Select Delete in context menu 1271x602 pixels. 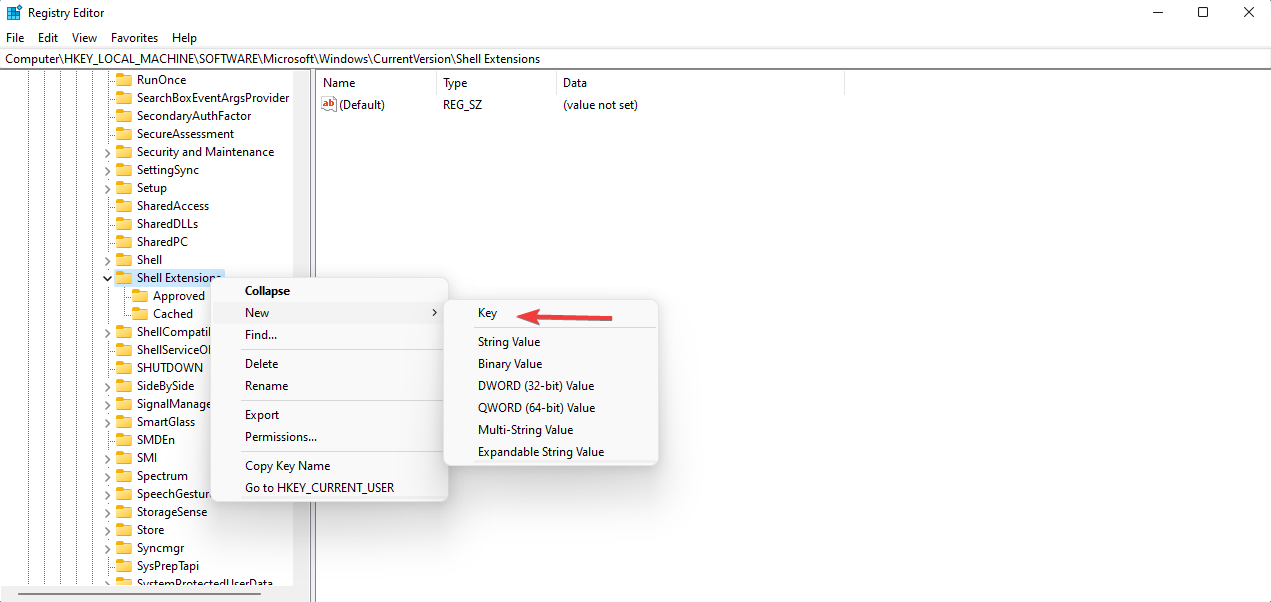tap(329, 364)
